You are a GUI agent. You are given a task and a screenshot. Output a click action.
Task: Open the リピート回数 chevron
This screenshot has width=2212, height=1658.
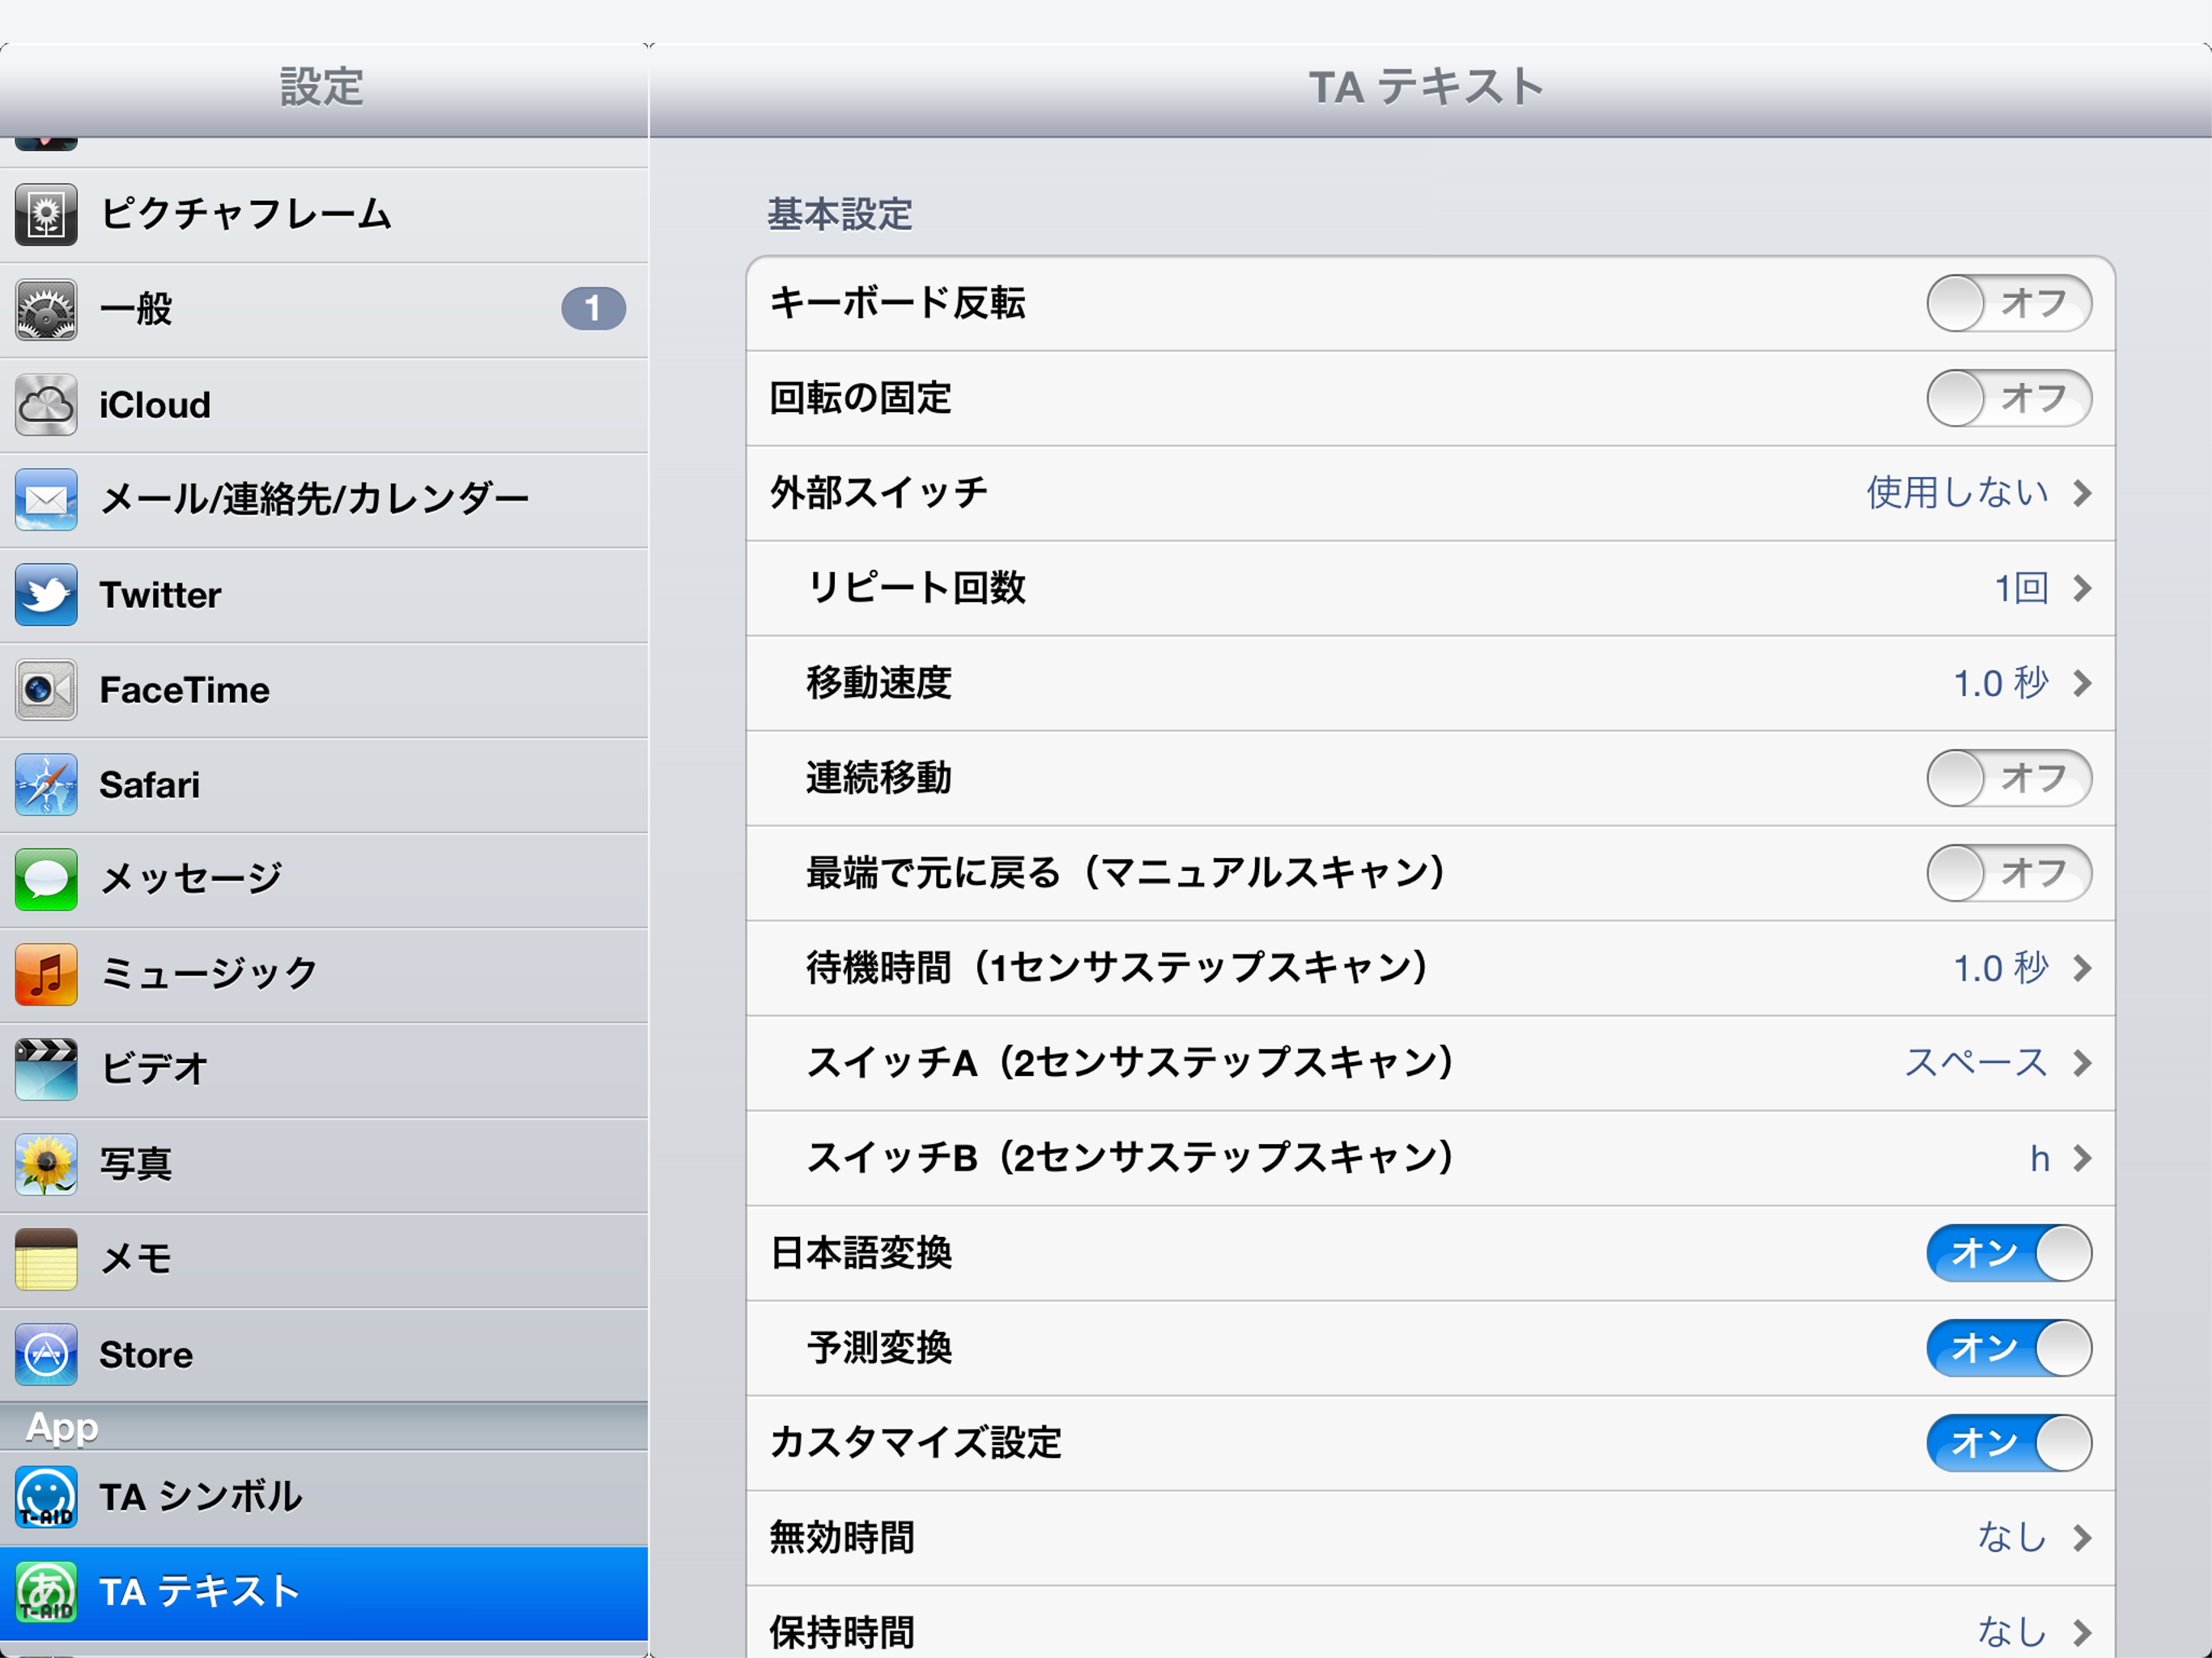point(2082,588)
